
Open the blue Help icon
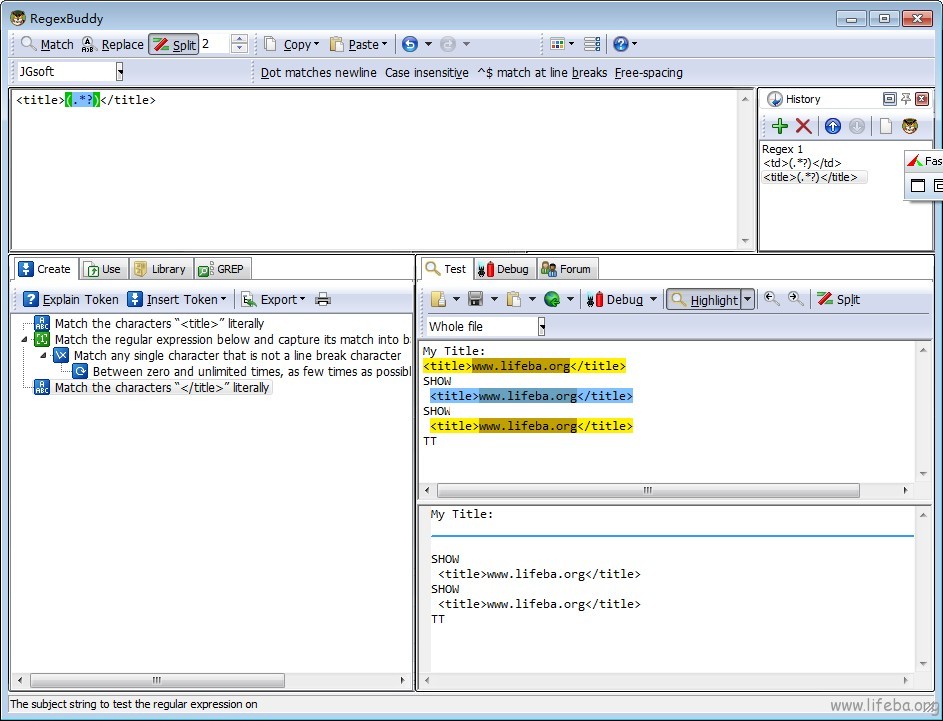click(621, 44)
